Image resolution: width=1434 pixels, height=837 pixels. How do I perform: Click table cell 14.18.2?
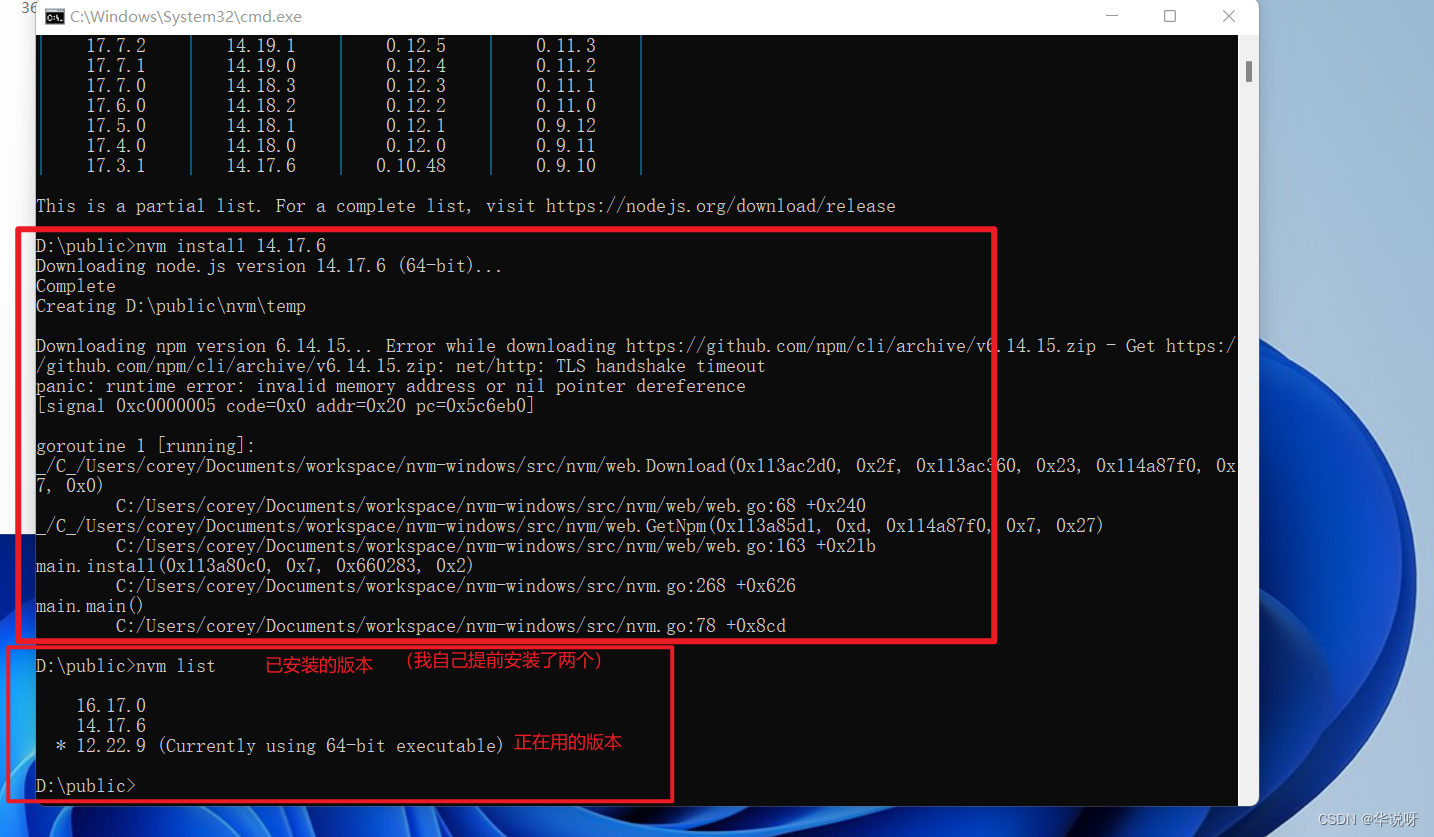pos(261,106)
